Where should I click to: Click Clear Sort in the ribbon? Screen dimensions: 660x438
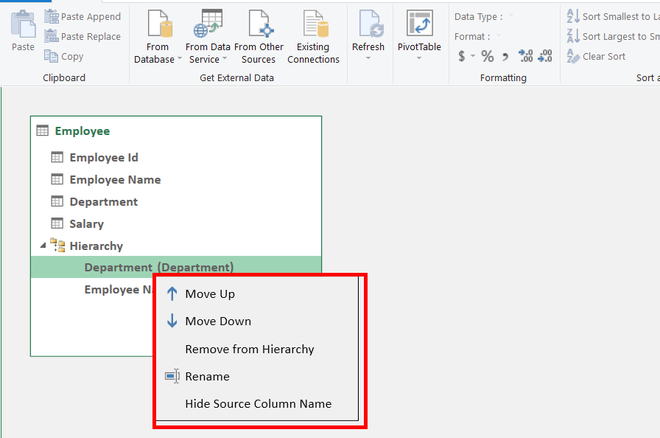[x=600, y=57]
